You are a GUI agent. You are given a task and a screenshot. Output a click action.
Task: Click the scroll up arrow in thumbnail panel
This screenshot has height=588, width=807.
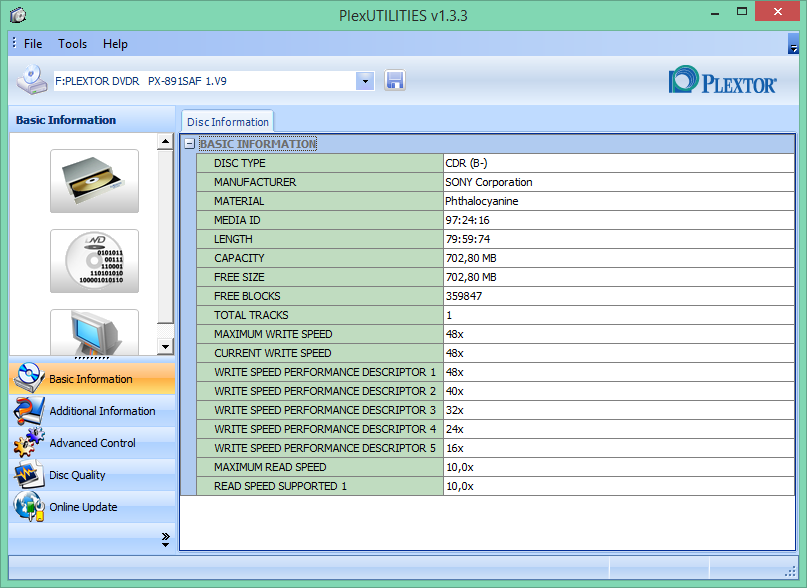point(165,141)
